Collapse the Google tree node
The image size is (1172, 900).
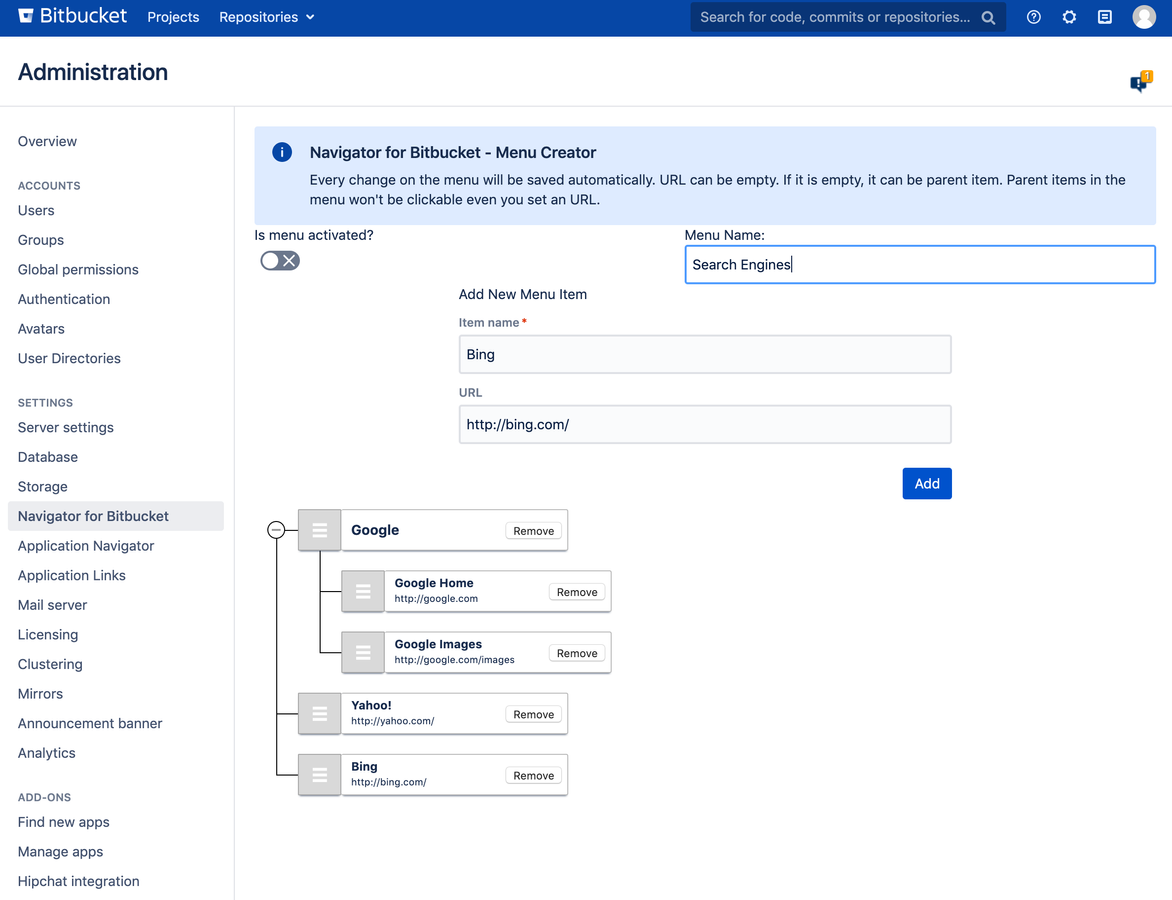point(276,530)
